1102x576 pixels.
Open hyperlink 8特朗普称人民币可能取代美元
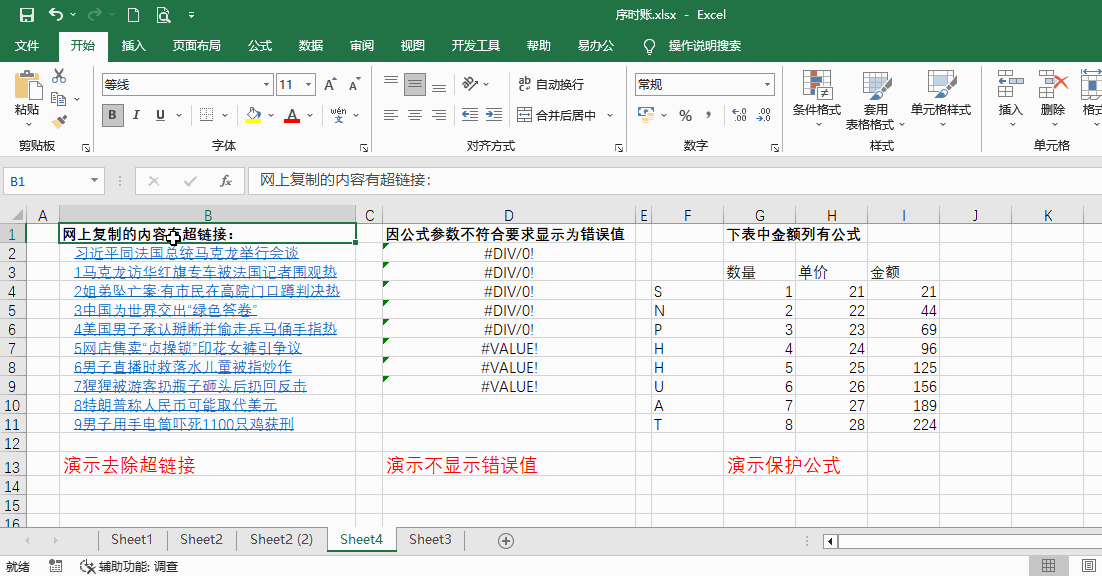coord(175,405)
